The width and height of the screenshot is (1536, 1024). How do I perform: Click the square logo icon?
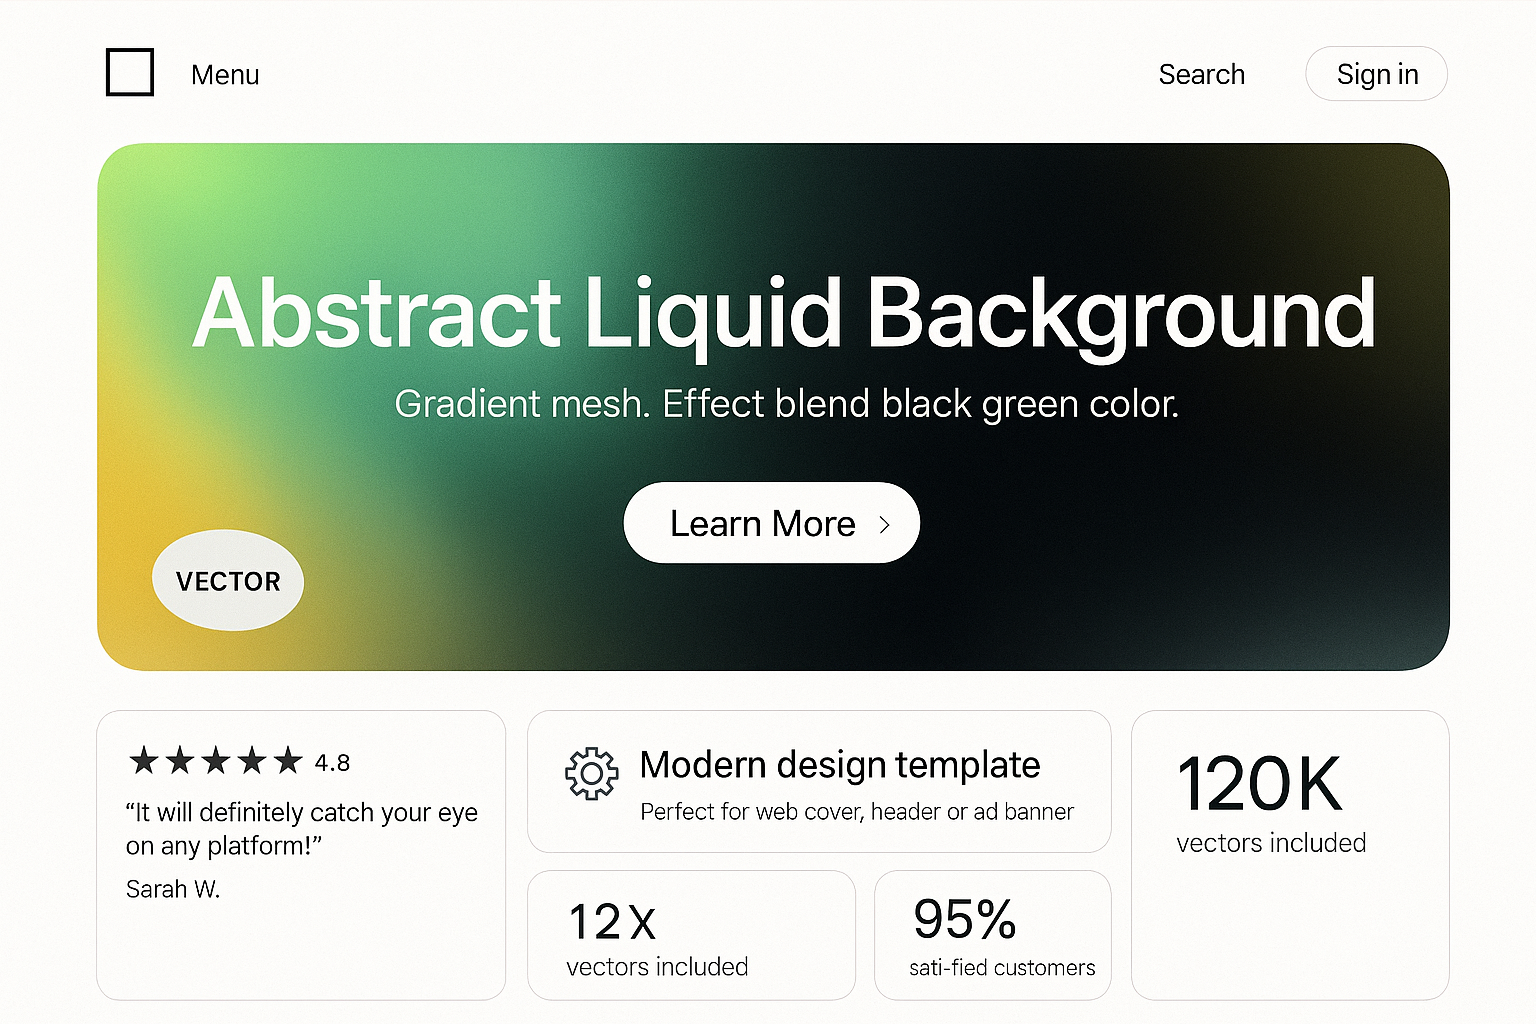click(130, 73)
